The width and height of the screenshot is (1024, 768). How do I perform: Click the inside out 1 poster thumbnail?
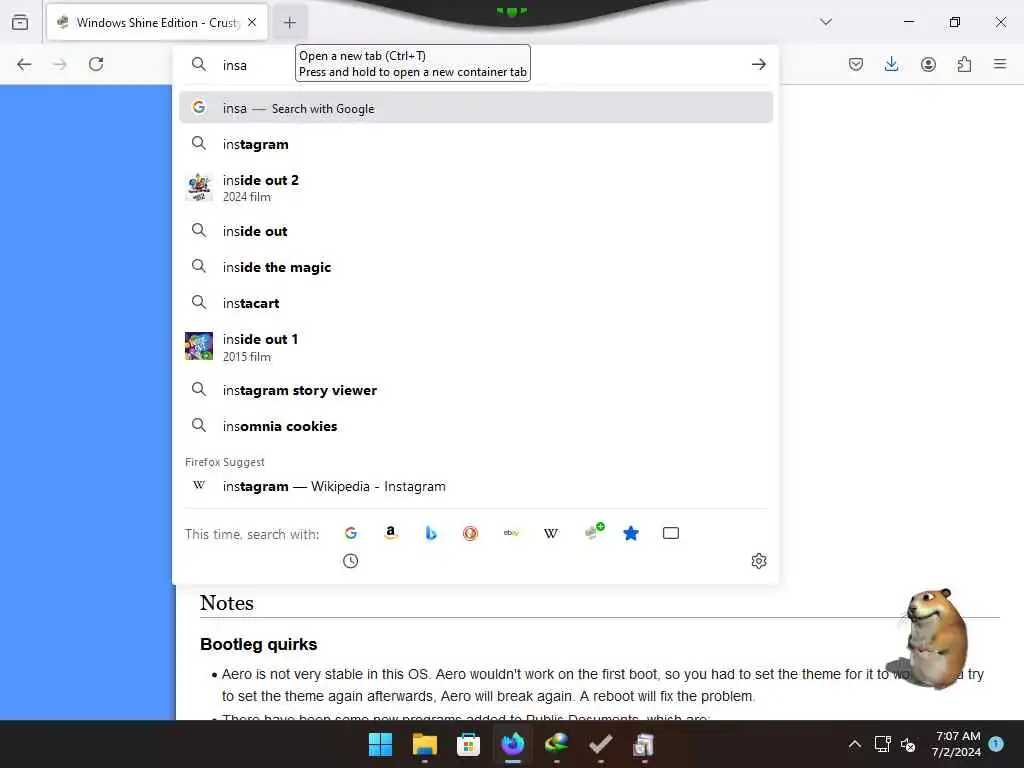(x=199, y=346)
